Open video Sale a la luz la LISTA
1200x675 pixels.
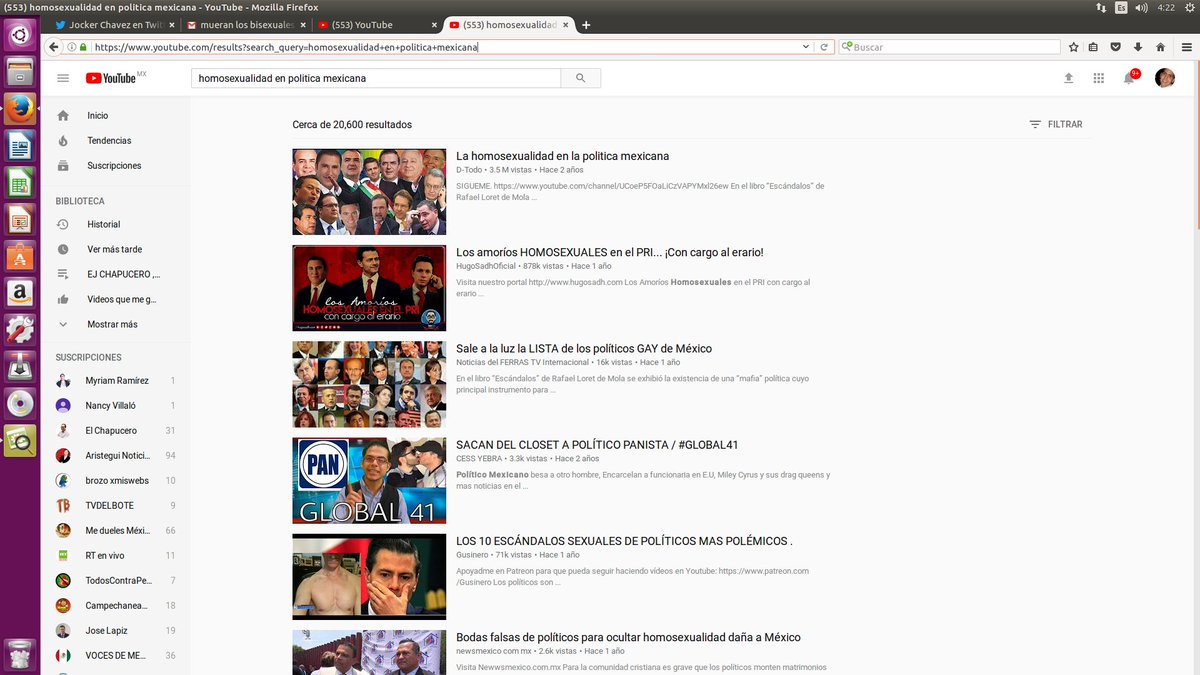[584, 349]
